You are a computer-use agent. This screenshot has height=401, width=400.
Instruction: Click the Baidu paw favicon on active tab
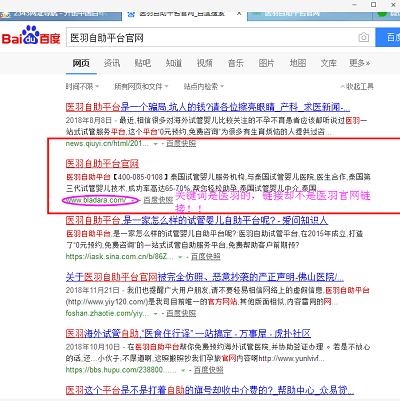pos(131,14)
